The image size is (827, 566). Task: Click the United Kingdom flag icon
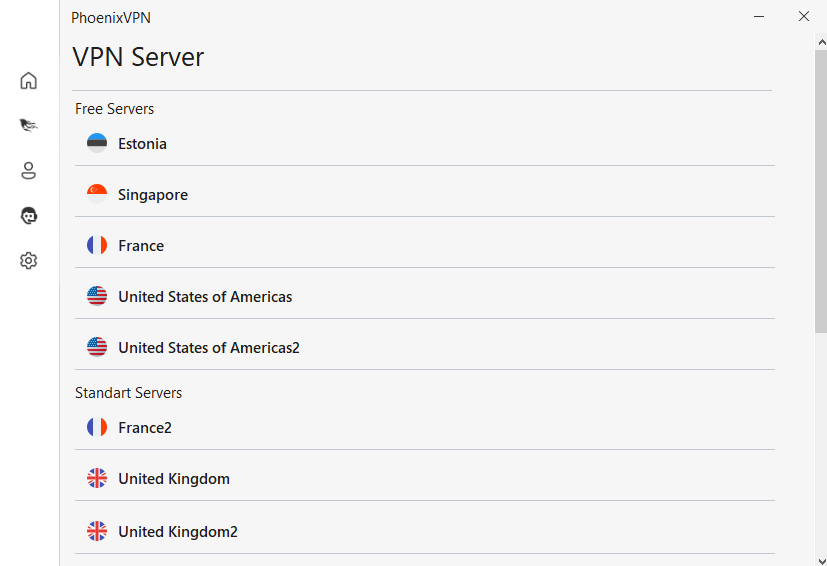[x=97, y=478]
